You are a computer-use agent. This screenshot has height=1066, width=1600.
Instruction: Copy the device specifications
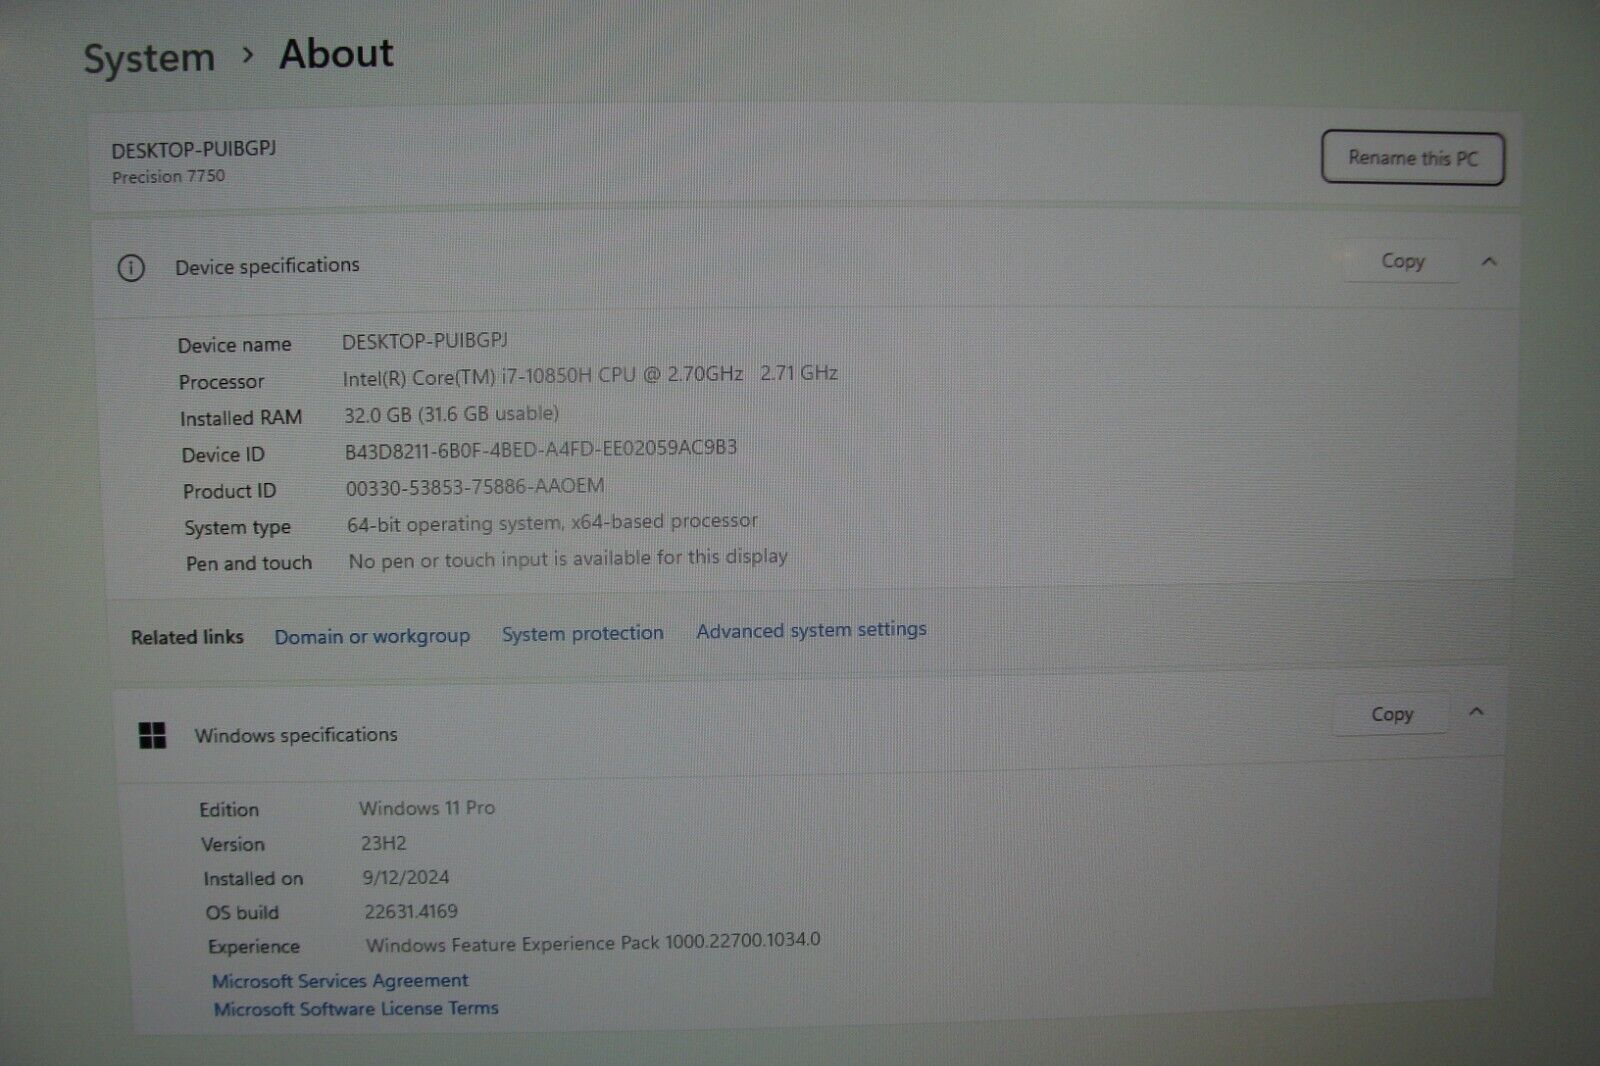click(x=1402, y=261)
